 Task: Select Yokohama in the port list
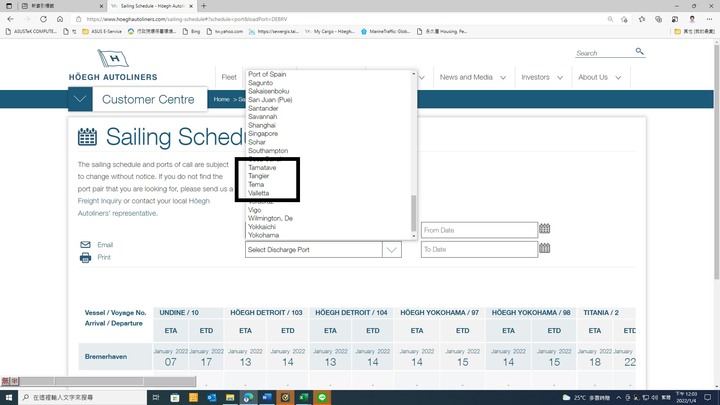coord(263,235)
